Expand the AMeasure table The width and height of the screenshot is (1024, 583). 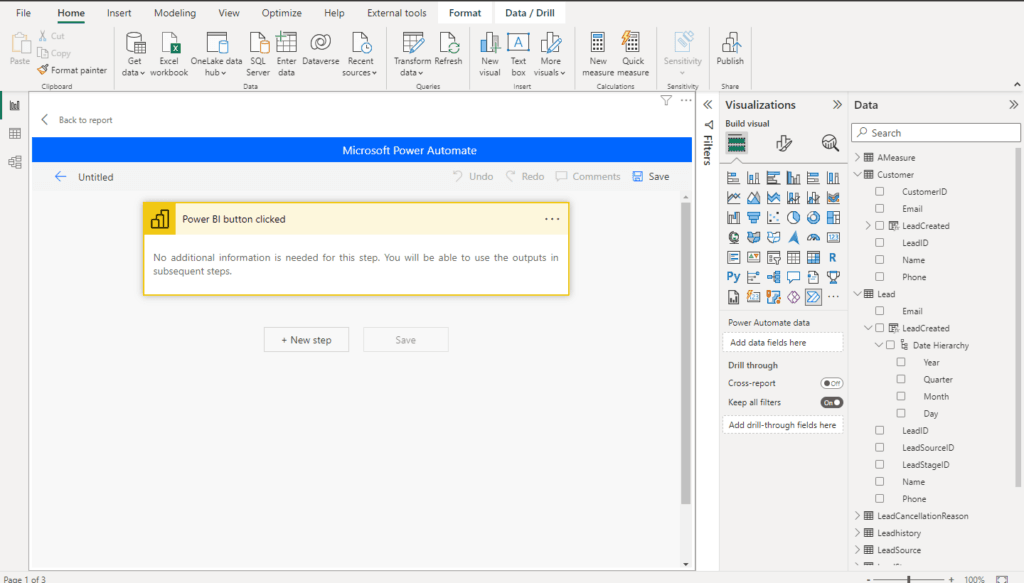(x=857, y=157)
